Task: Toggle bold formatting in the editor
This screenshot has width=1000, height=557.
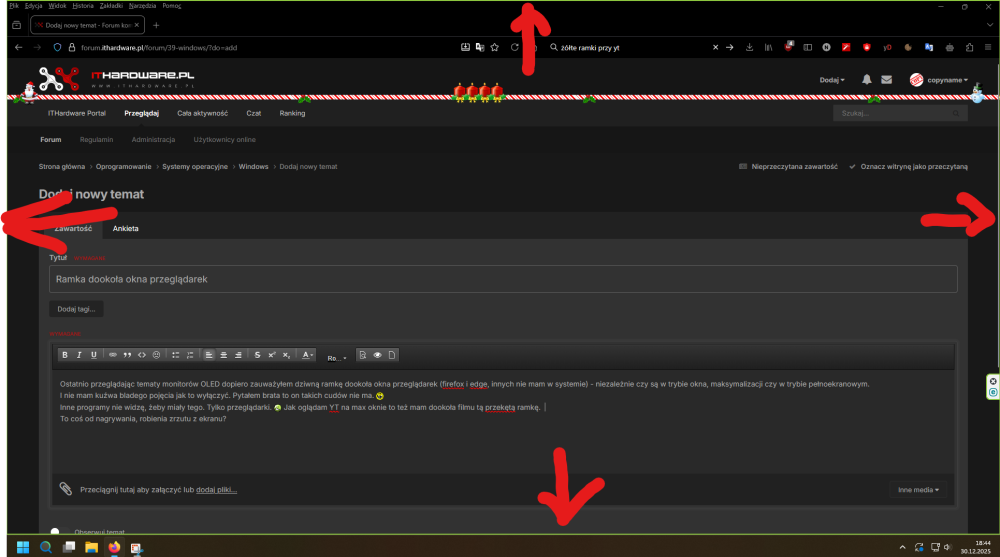Action: pos(65,355)
